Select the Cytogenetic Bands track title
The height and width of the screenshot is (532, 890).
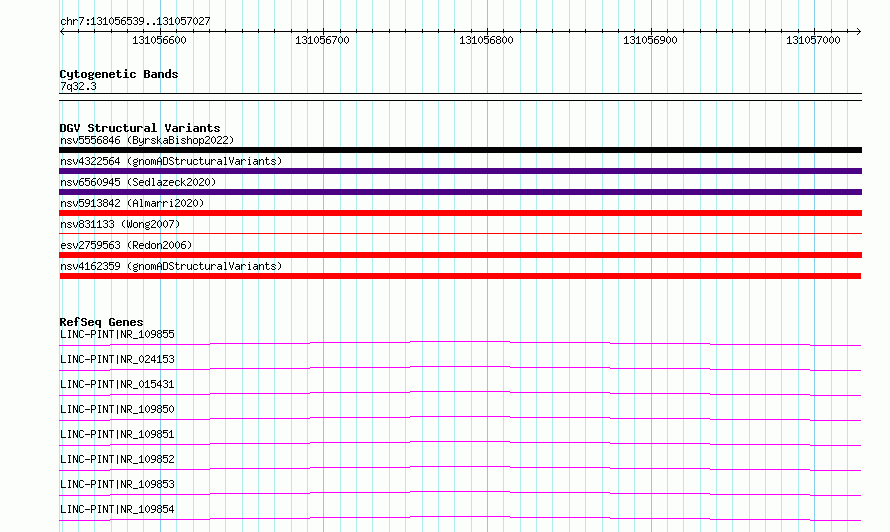coord(119,74)
